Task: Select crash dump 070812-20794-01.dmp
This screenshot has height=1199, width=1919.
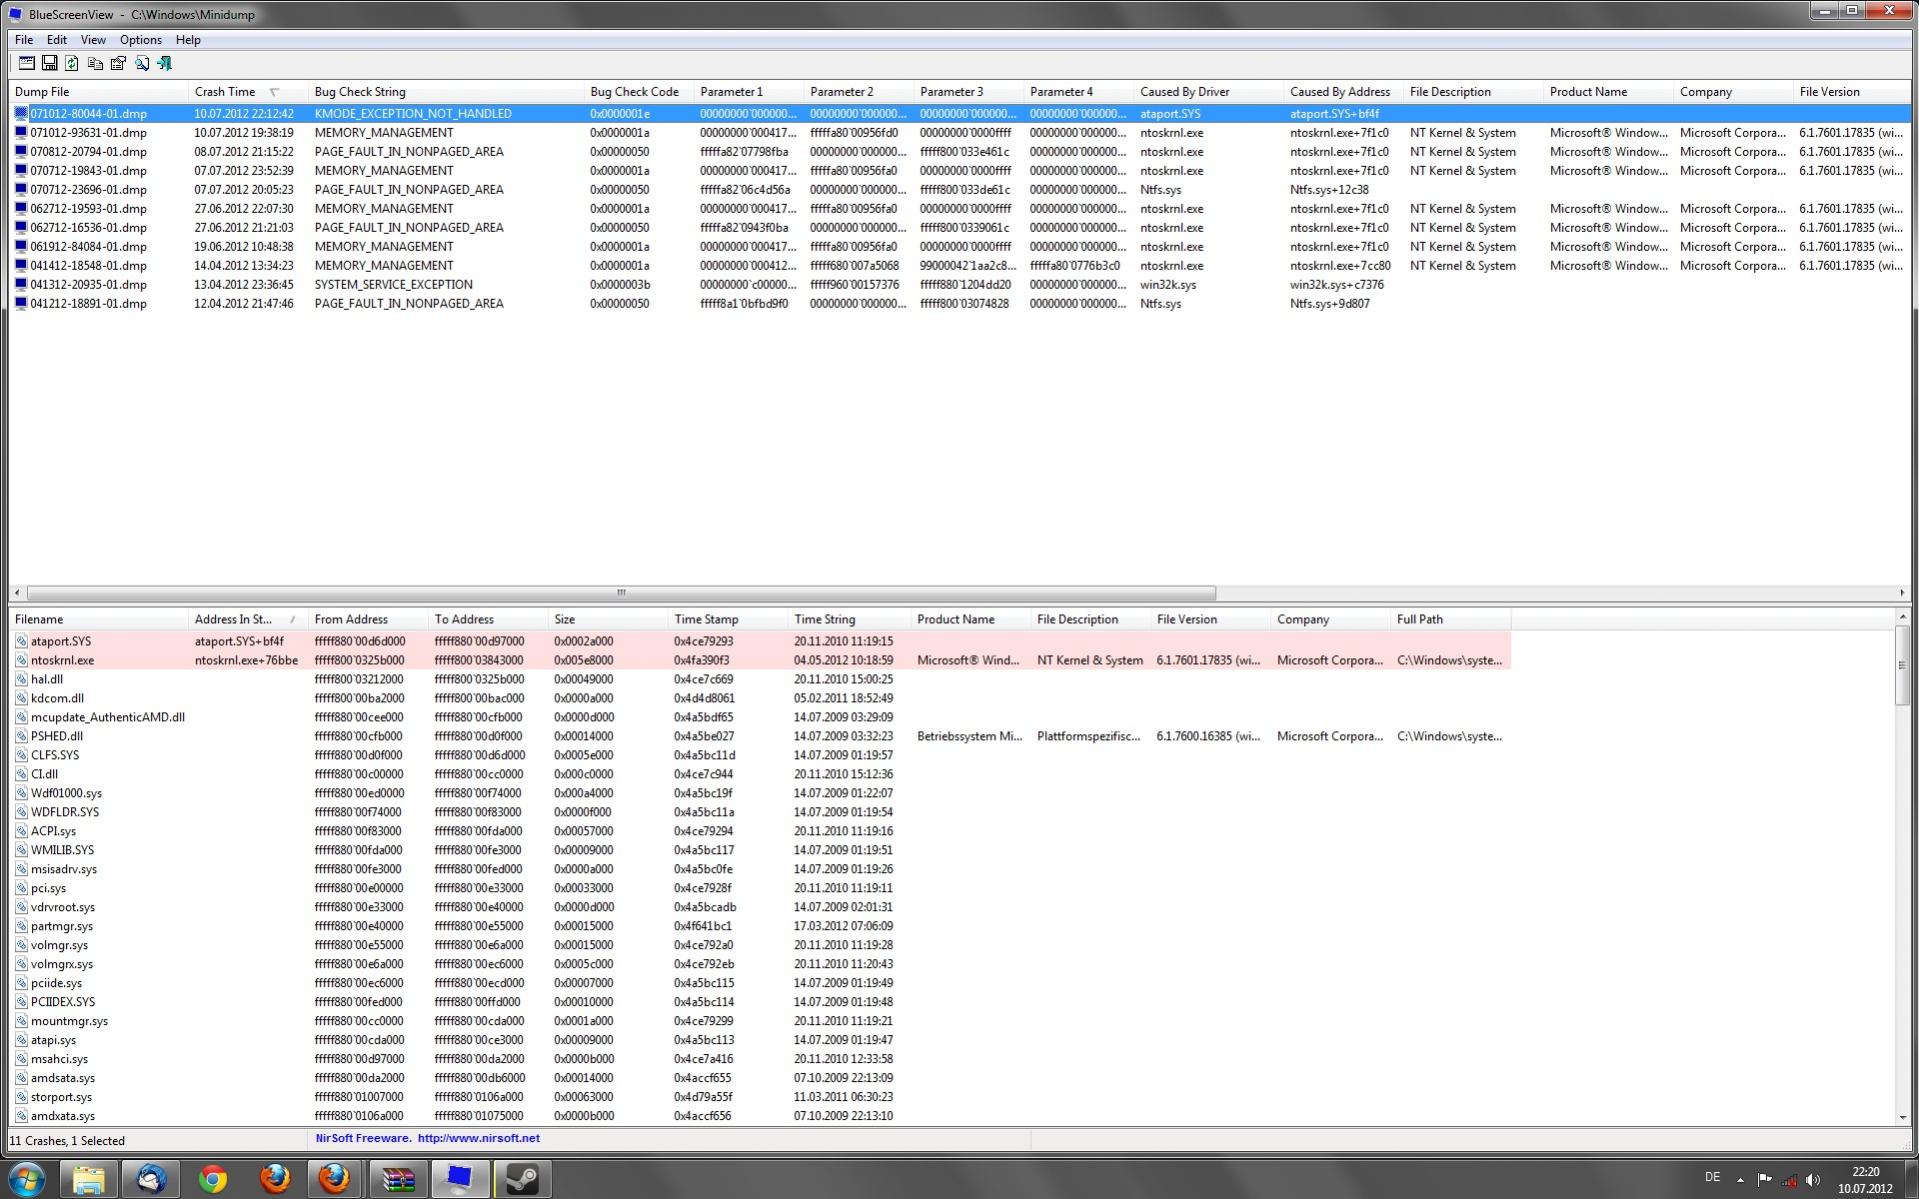Action: pyautogui.click(x=960, y=152)
